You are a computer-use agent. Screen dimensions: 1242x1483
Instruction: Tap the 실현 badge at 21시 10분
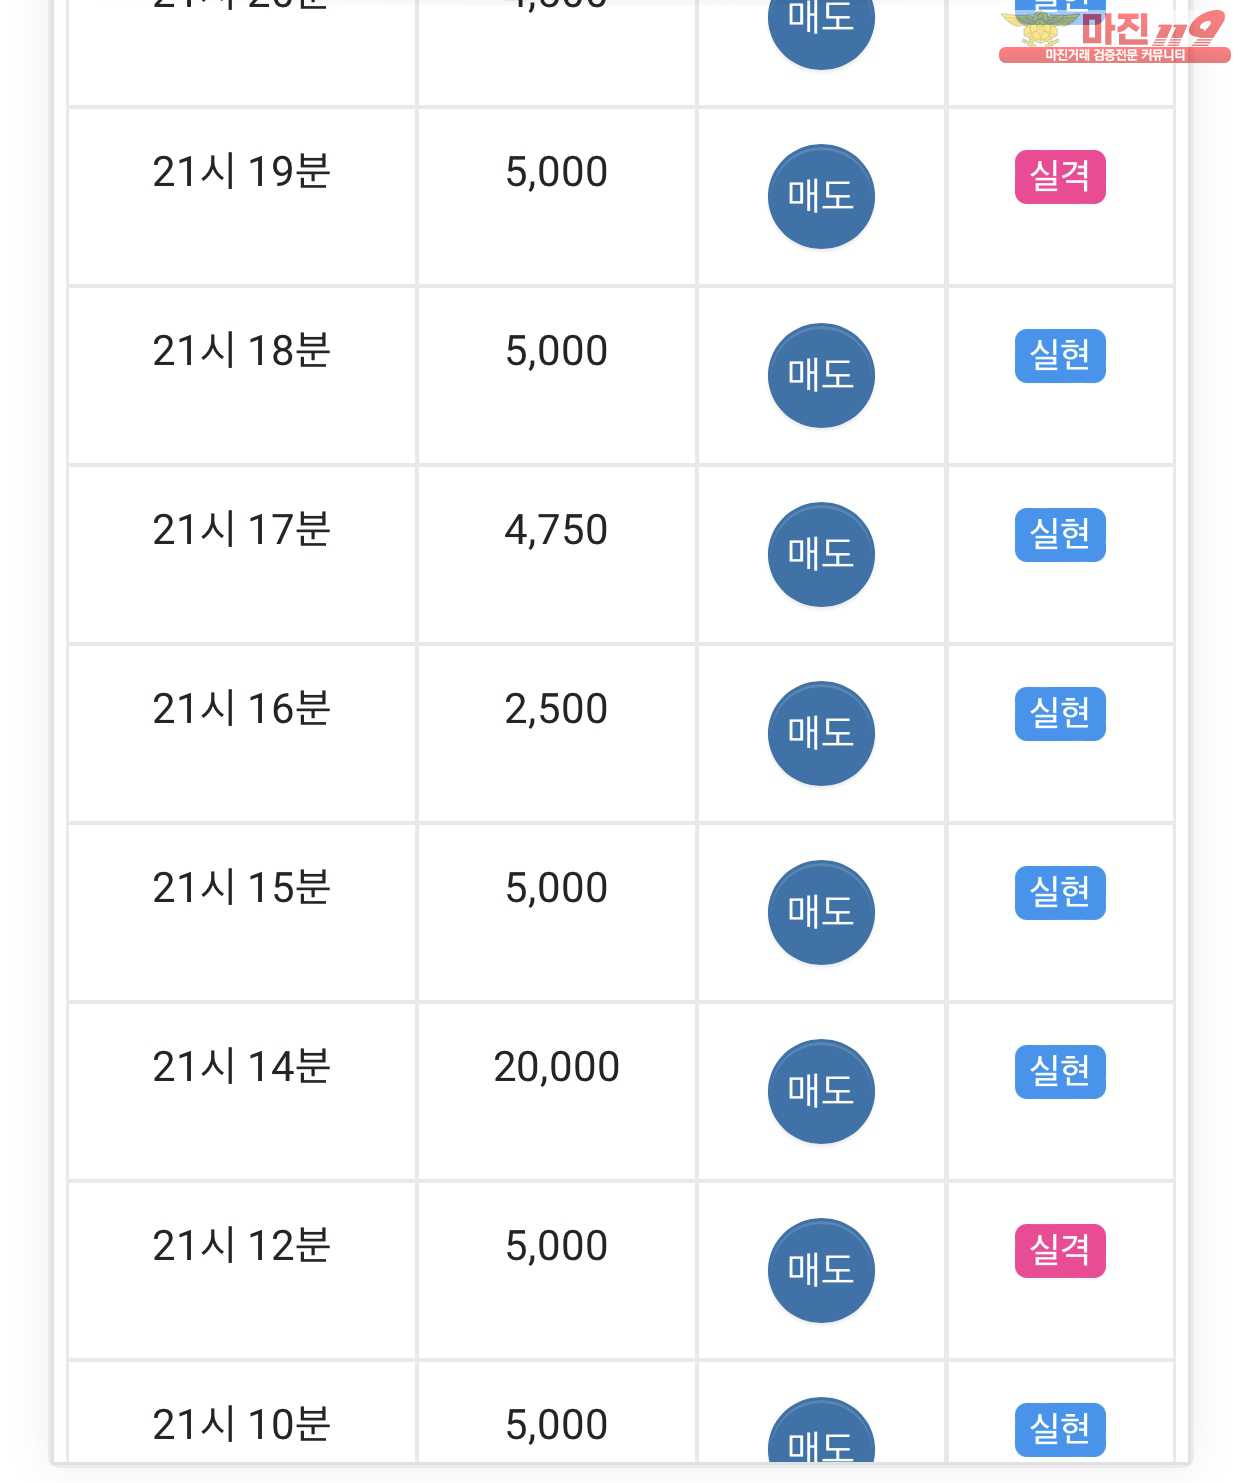pyautogui.click(x=1060, y=1430)
